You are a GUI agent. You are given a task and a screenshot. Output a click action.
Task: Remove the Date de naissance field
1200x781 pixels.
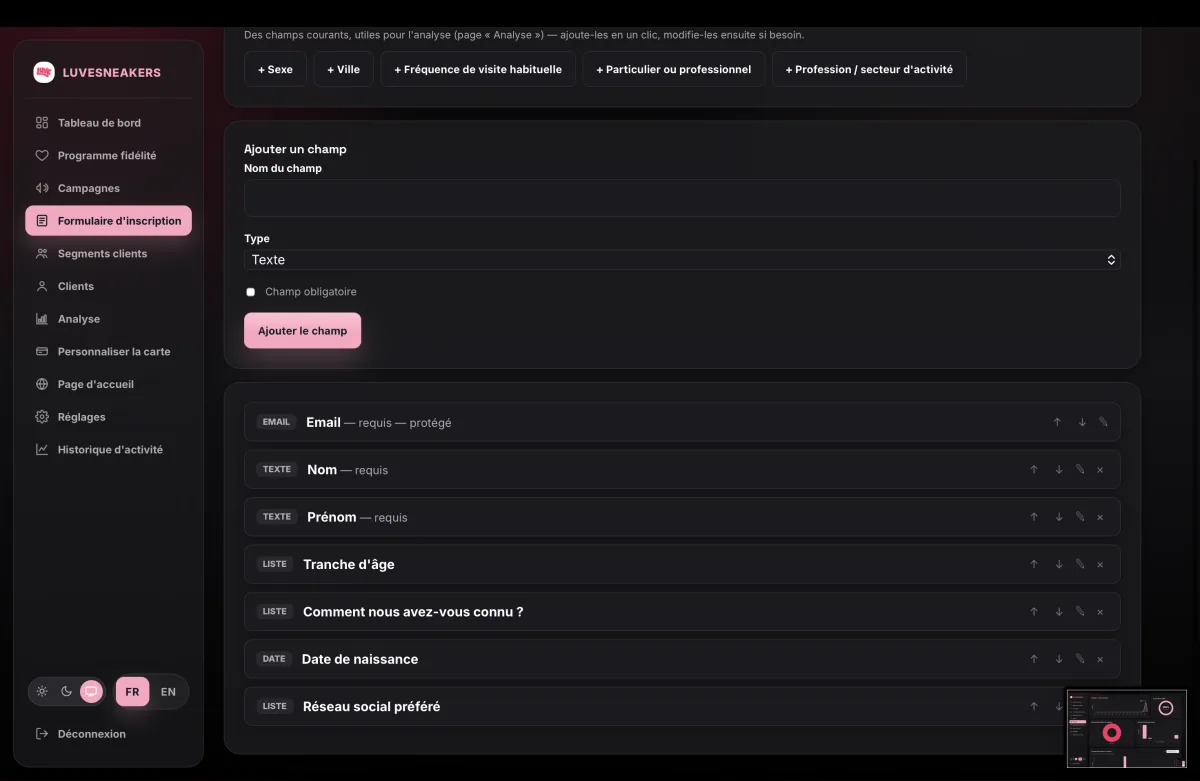tap(1100, 659)
